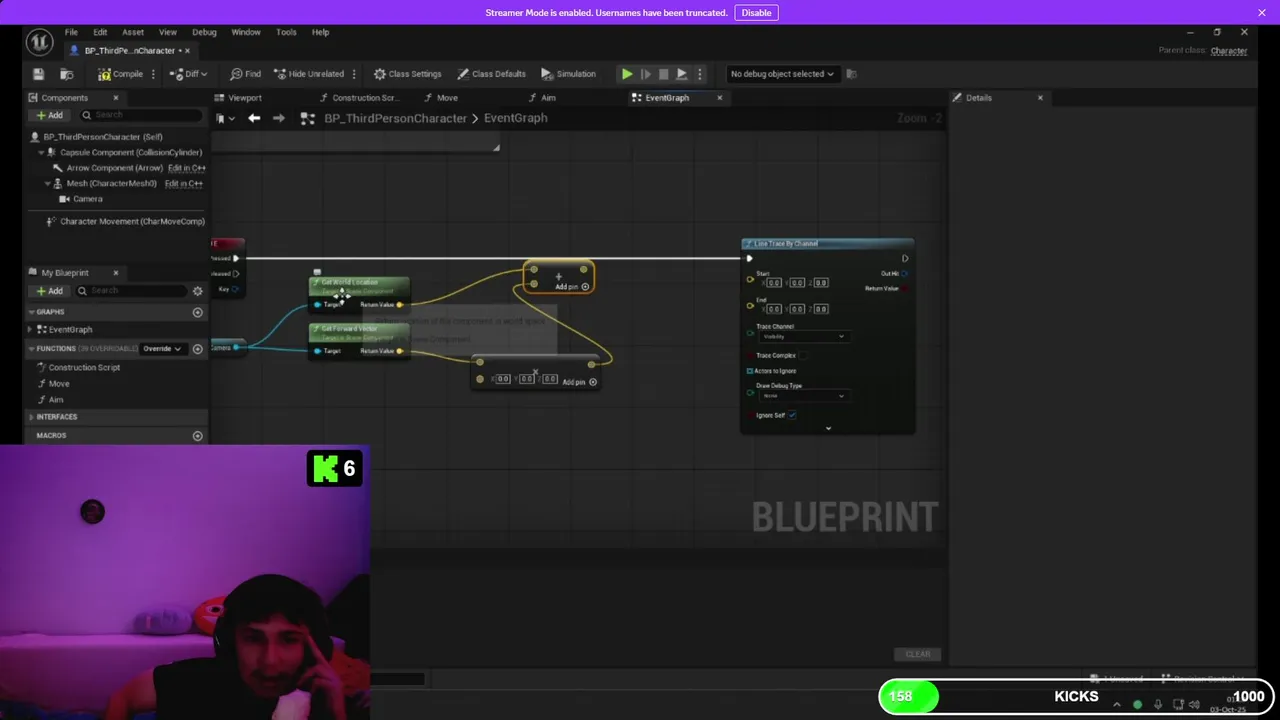Open the graph bookmarks dropdown icon
This screenshot has height=720, width=1280.
pyautogui.click(x=225, y=118)
